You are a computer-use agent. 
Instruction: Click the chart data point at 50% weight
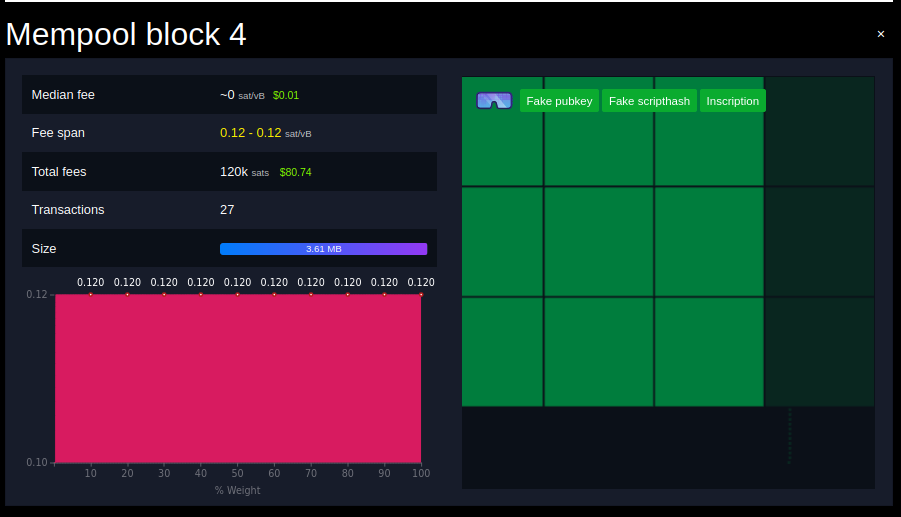coord(237,294)
